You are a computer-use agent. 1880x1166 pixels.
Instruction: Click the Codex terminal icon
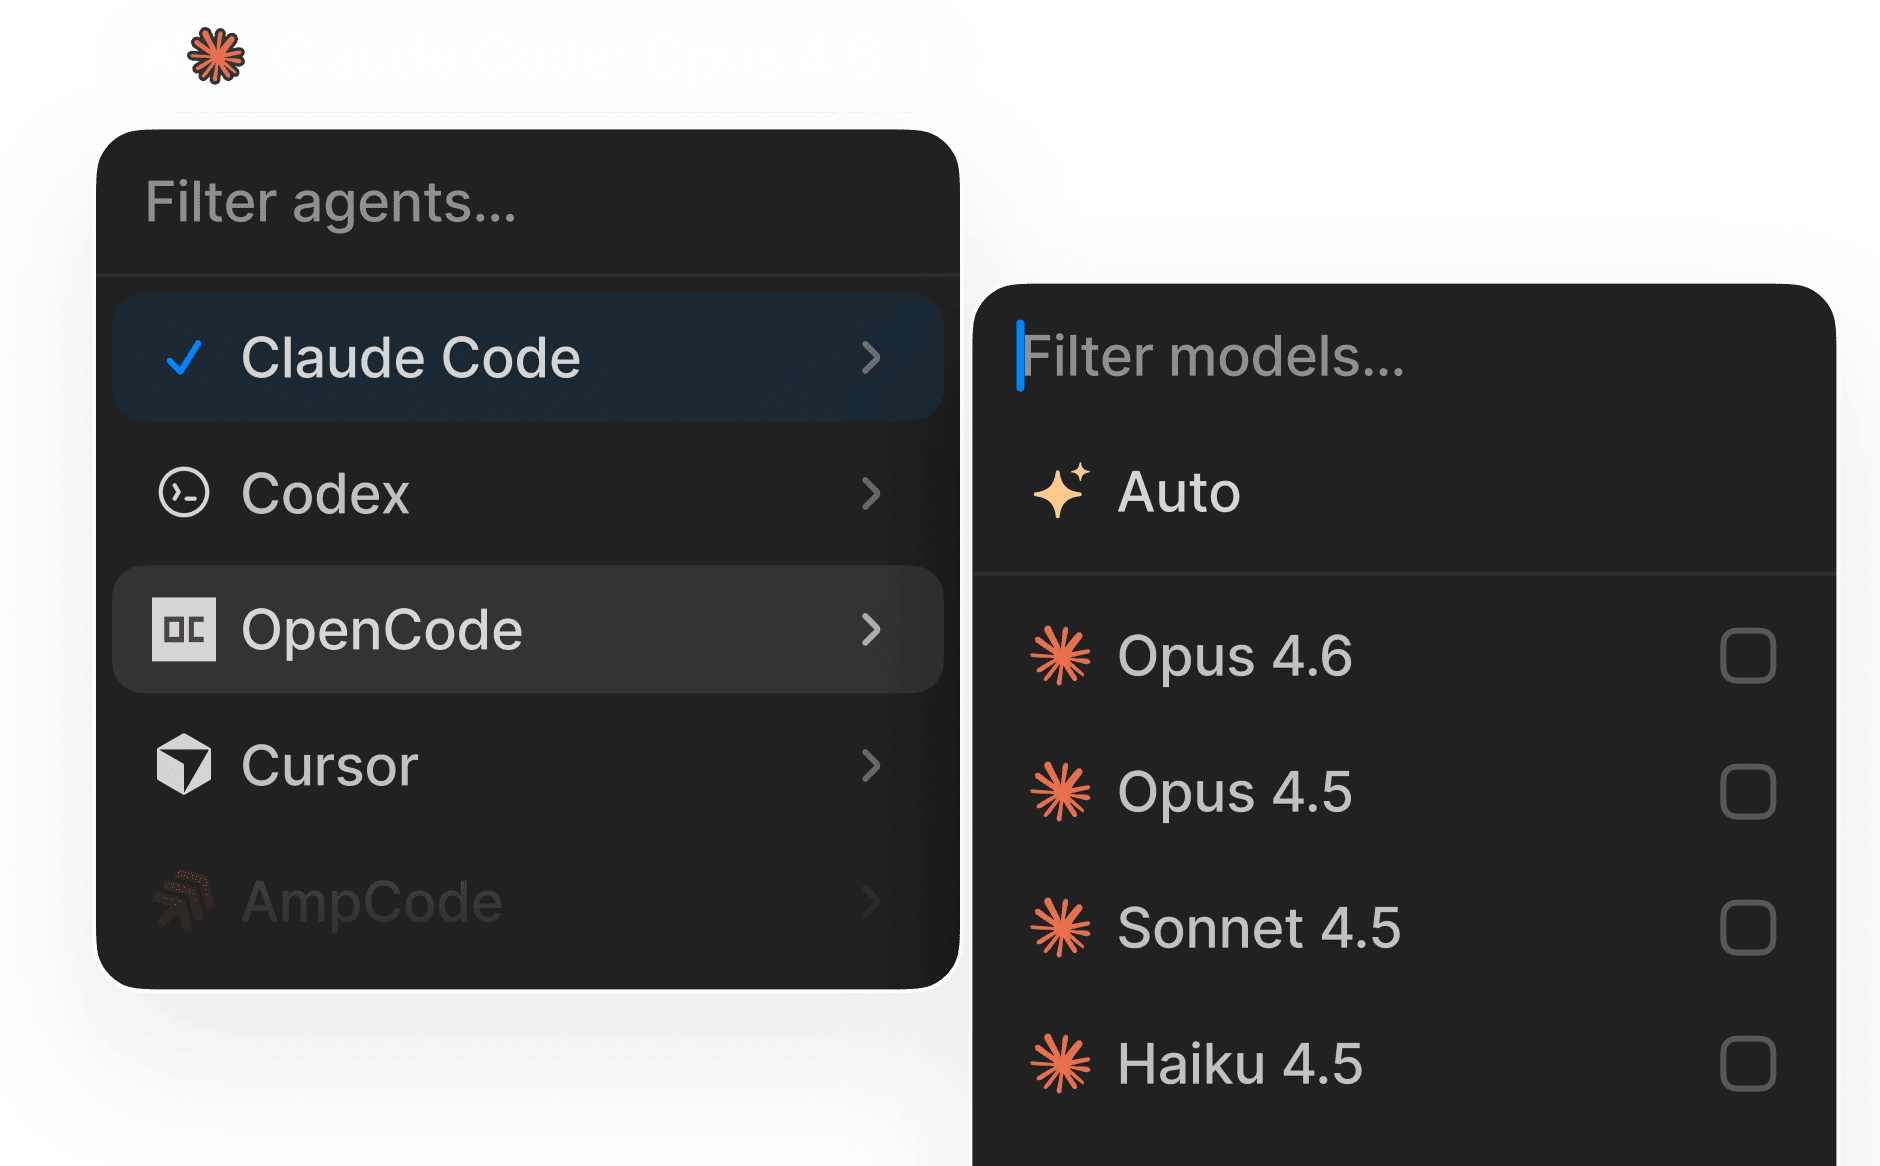pos(184,493)
